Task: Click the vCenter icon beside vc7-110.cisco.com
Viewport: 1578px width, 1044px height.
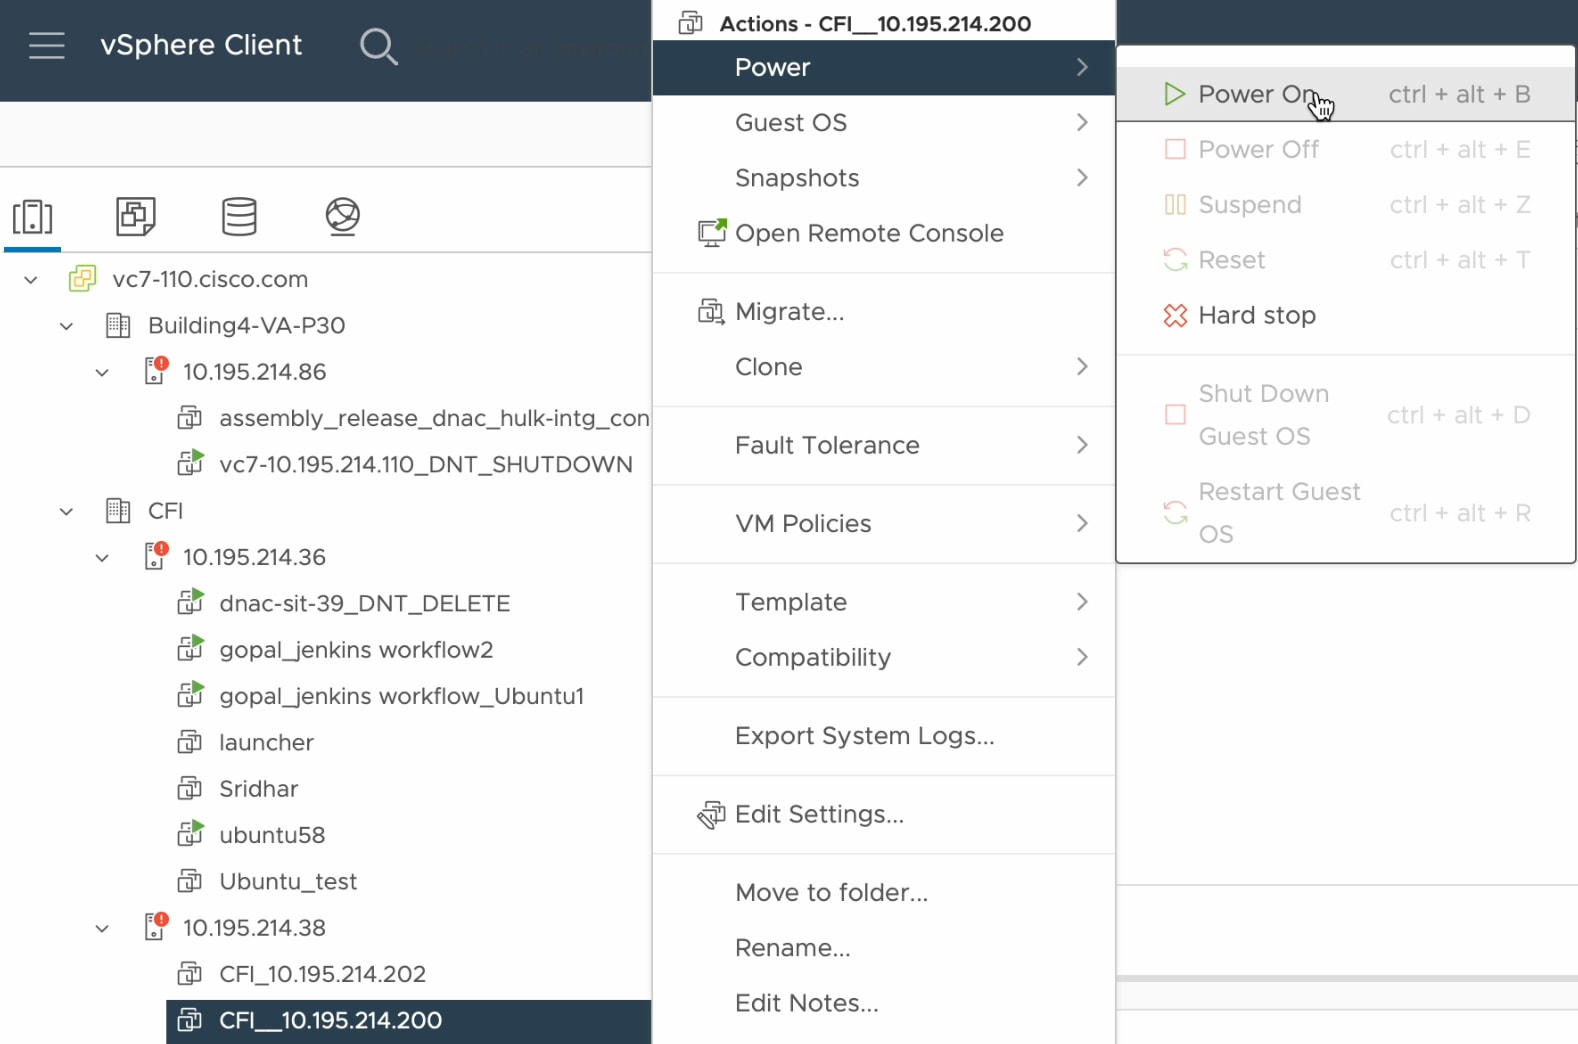Action: (82, 279)
